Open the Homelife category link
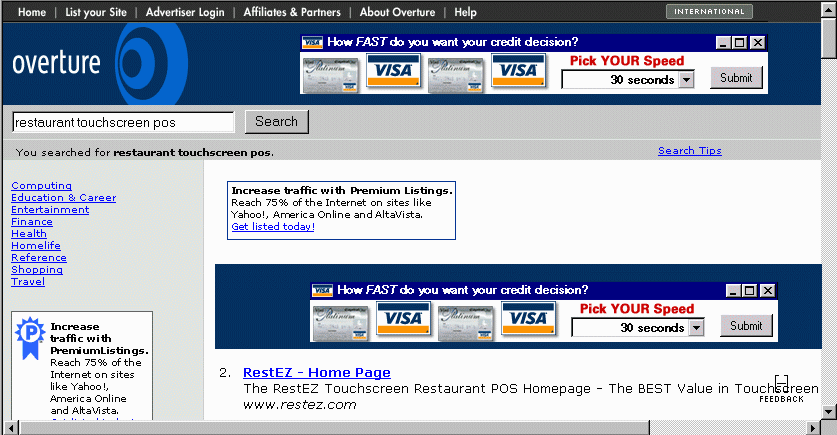837x435 pixels. click(36, 246)
